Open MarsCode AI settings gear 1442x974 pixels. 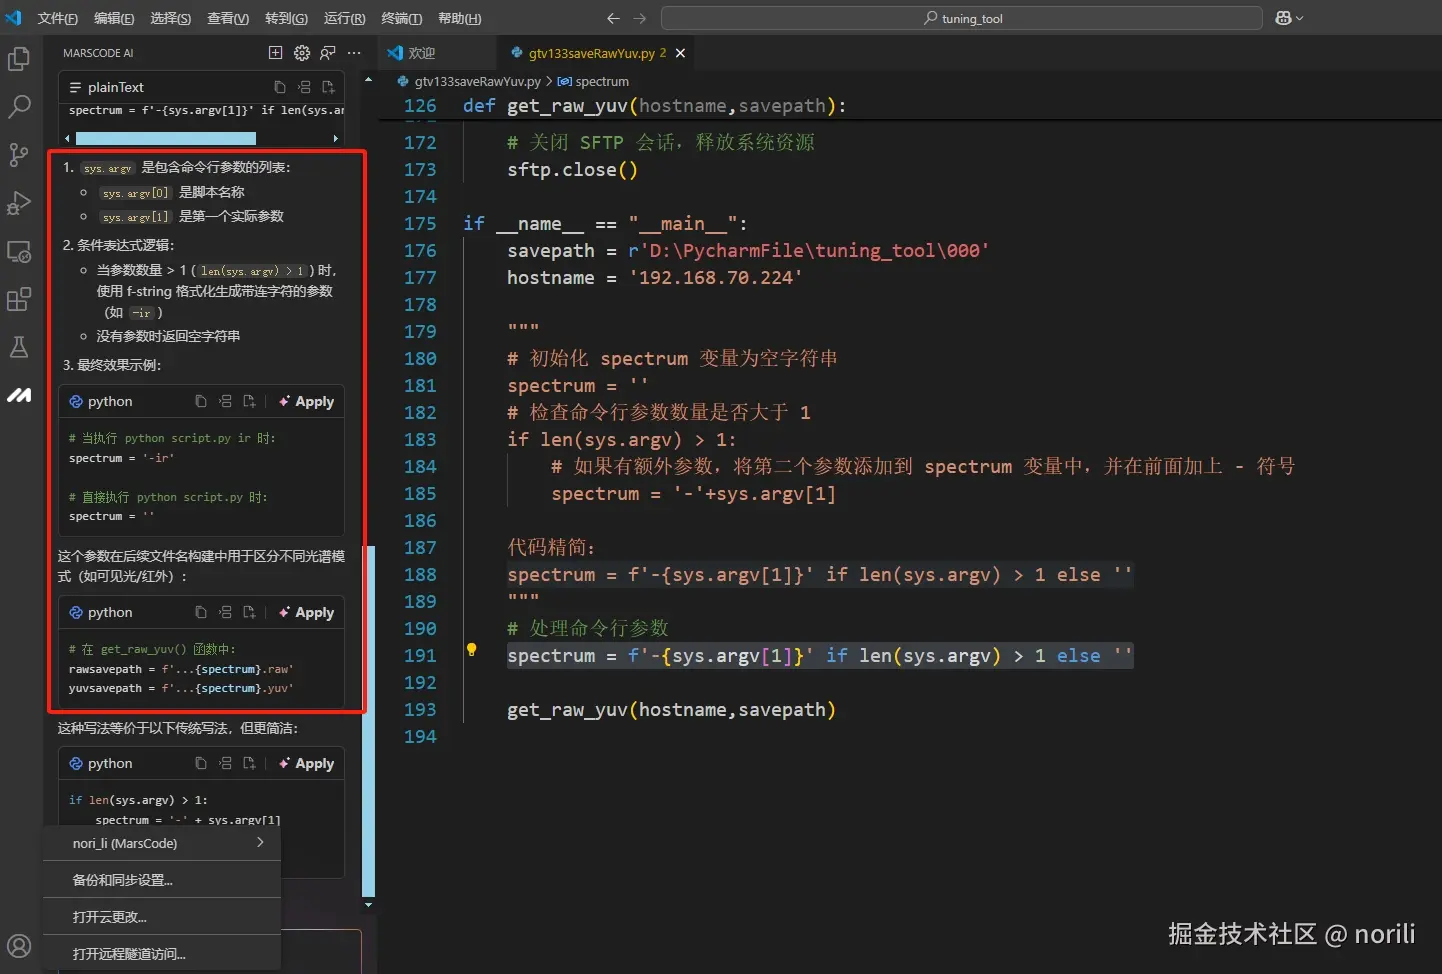pos(302,53)
